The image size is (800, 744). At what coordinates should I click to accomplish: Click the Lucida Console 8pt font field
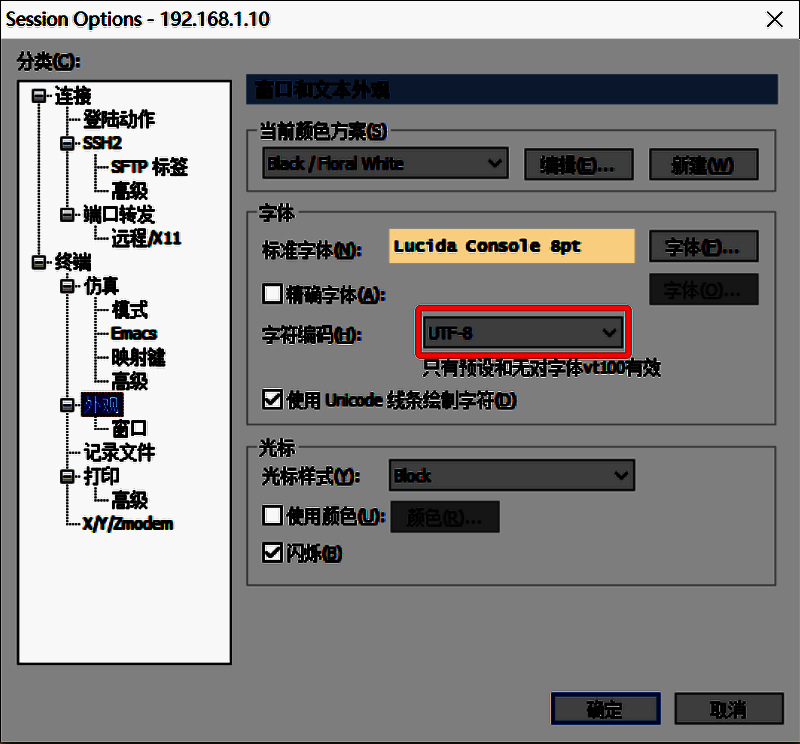(511, 245)
